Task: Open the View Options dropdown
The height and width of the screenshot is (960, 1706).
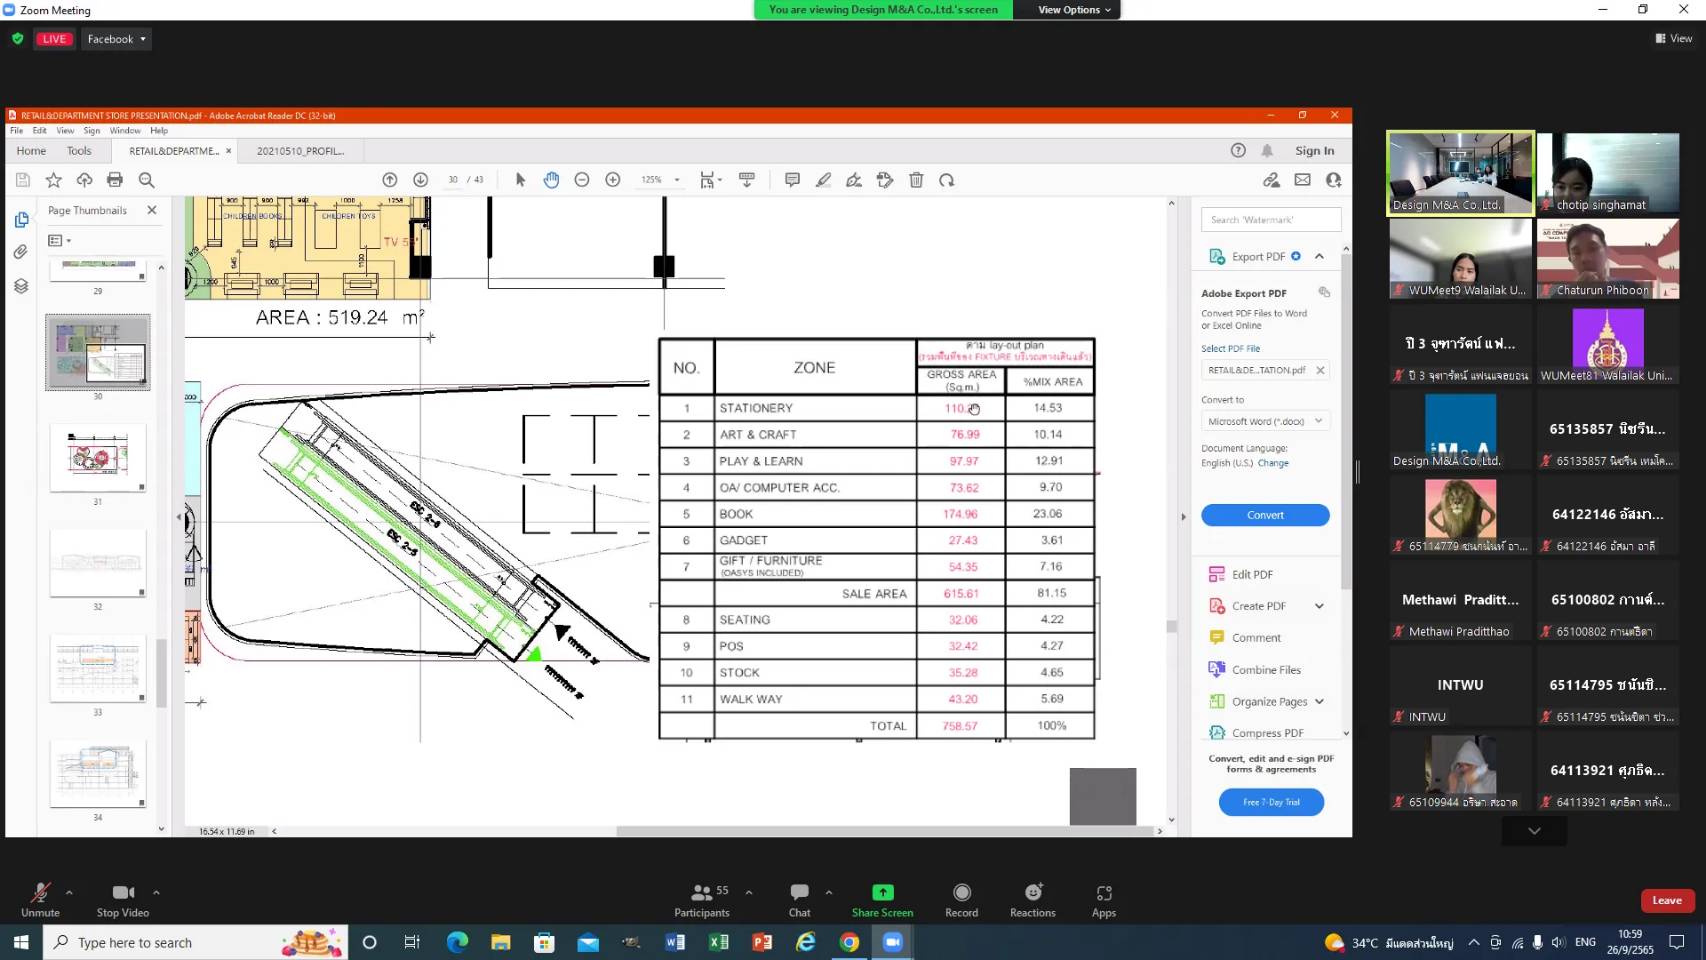Action: coord(1073,10)
